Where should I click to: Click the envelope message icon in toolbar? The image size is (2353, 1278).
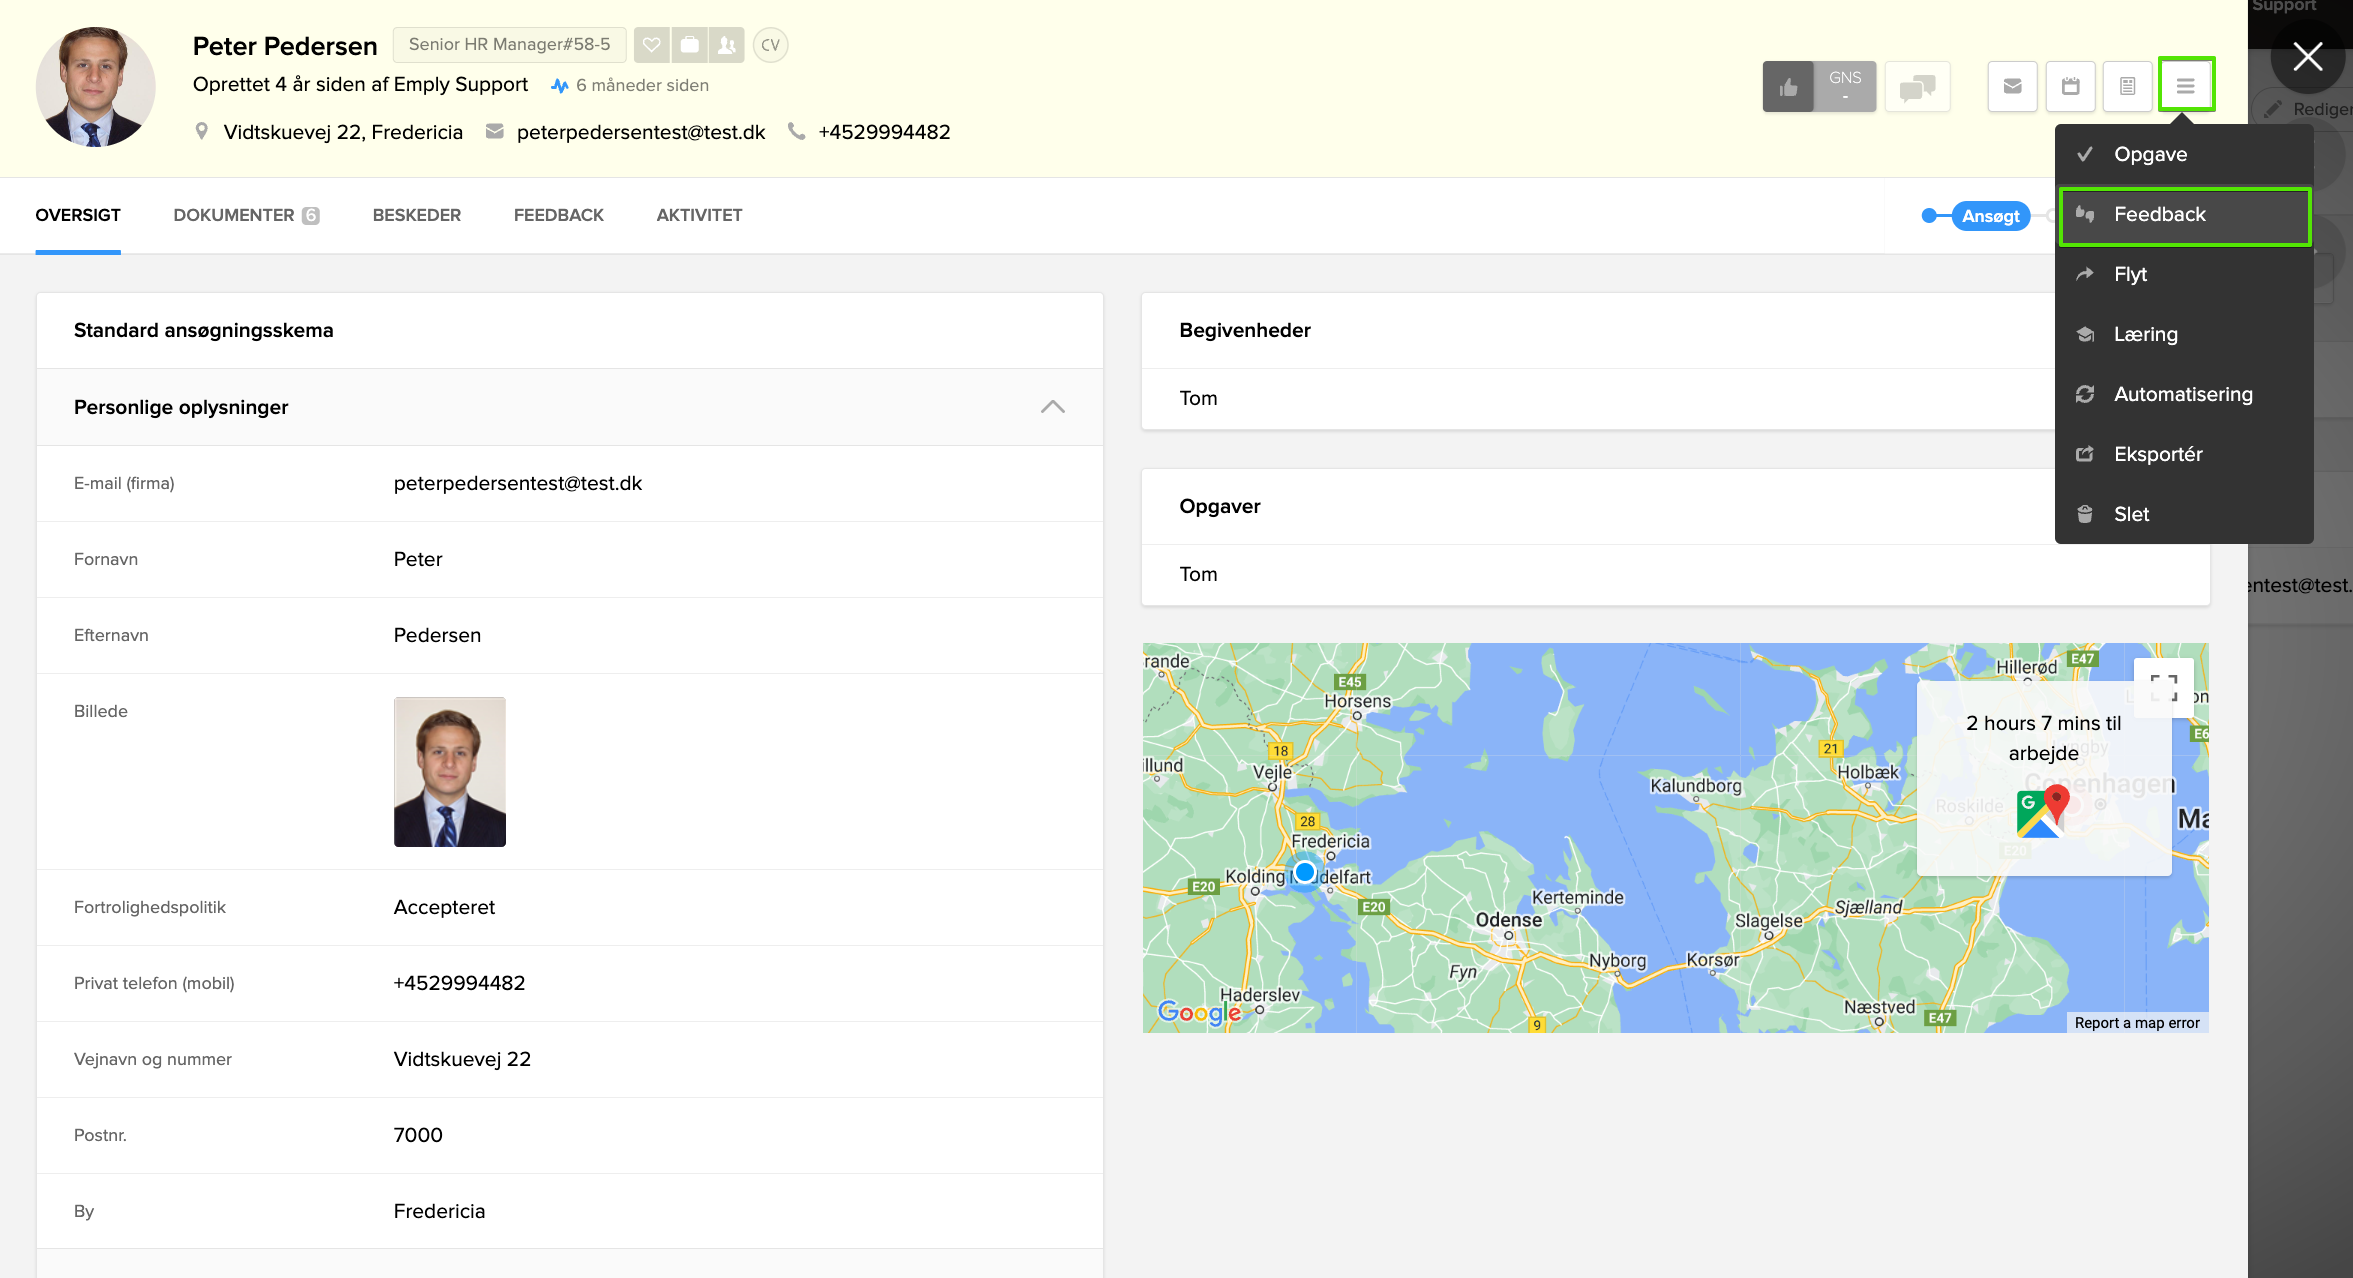pyautogui.click(x=2012, y=87)
